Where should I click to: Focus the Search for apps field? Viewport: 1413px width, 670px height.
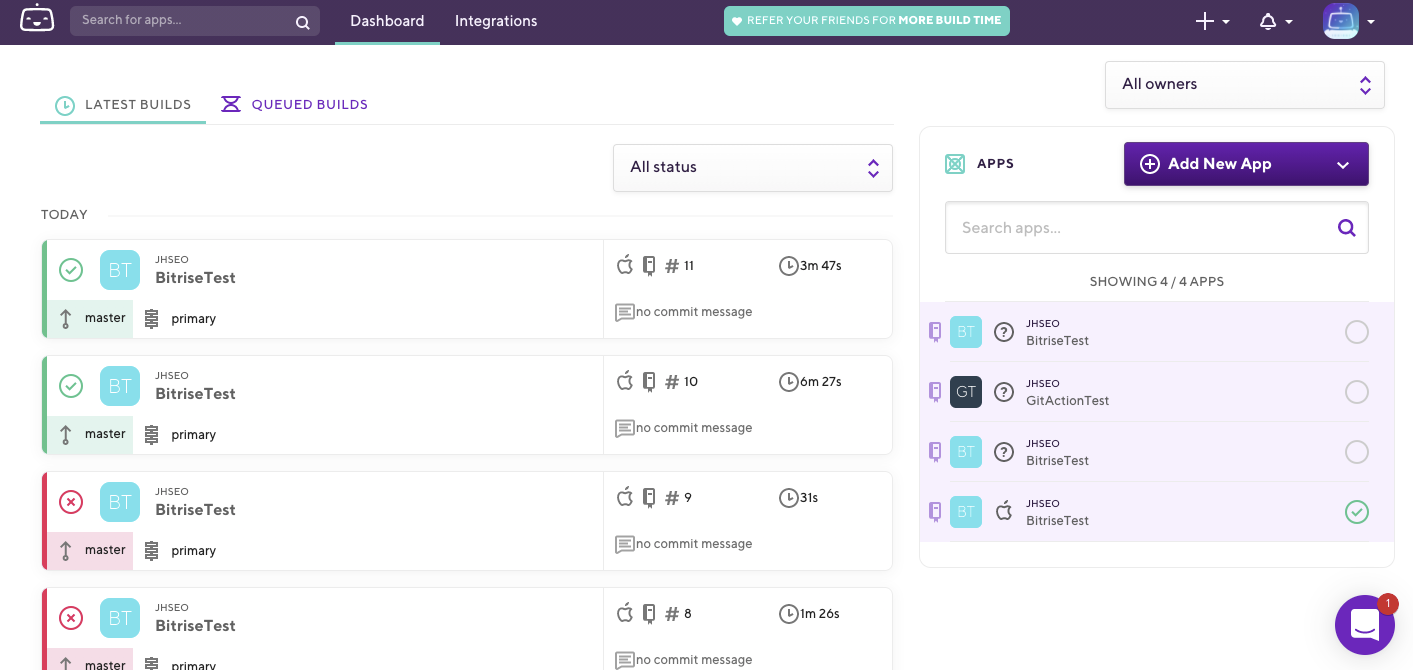[x=195, y=21]
